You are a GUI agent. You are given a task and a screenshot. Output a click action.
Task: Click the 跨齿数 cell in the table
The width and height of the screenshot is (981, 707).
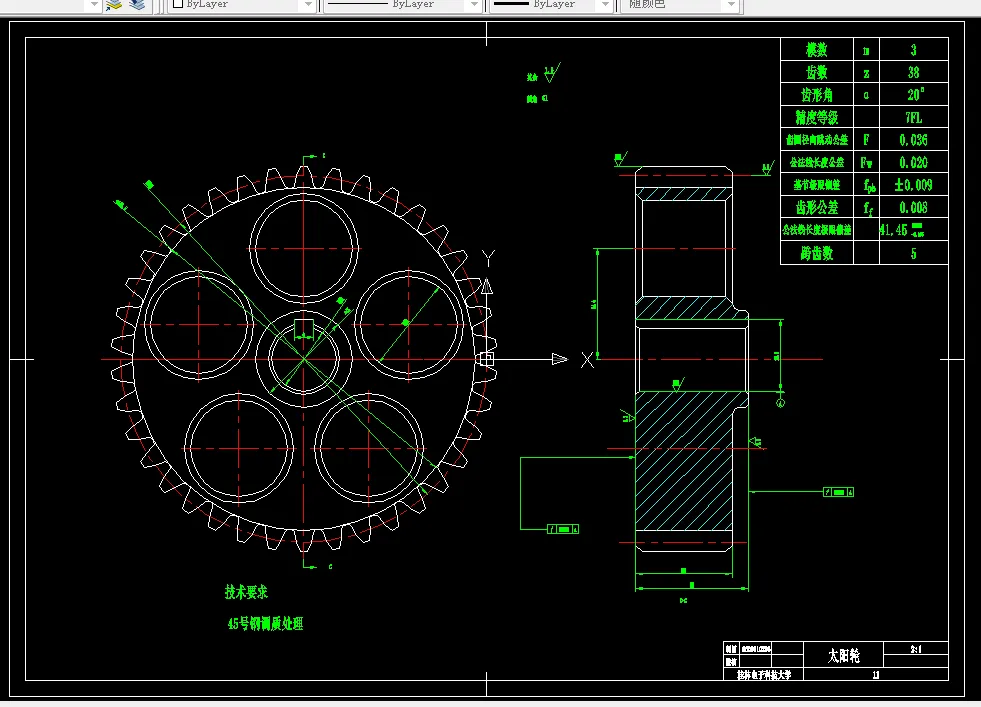(x=817, y=253)
